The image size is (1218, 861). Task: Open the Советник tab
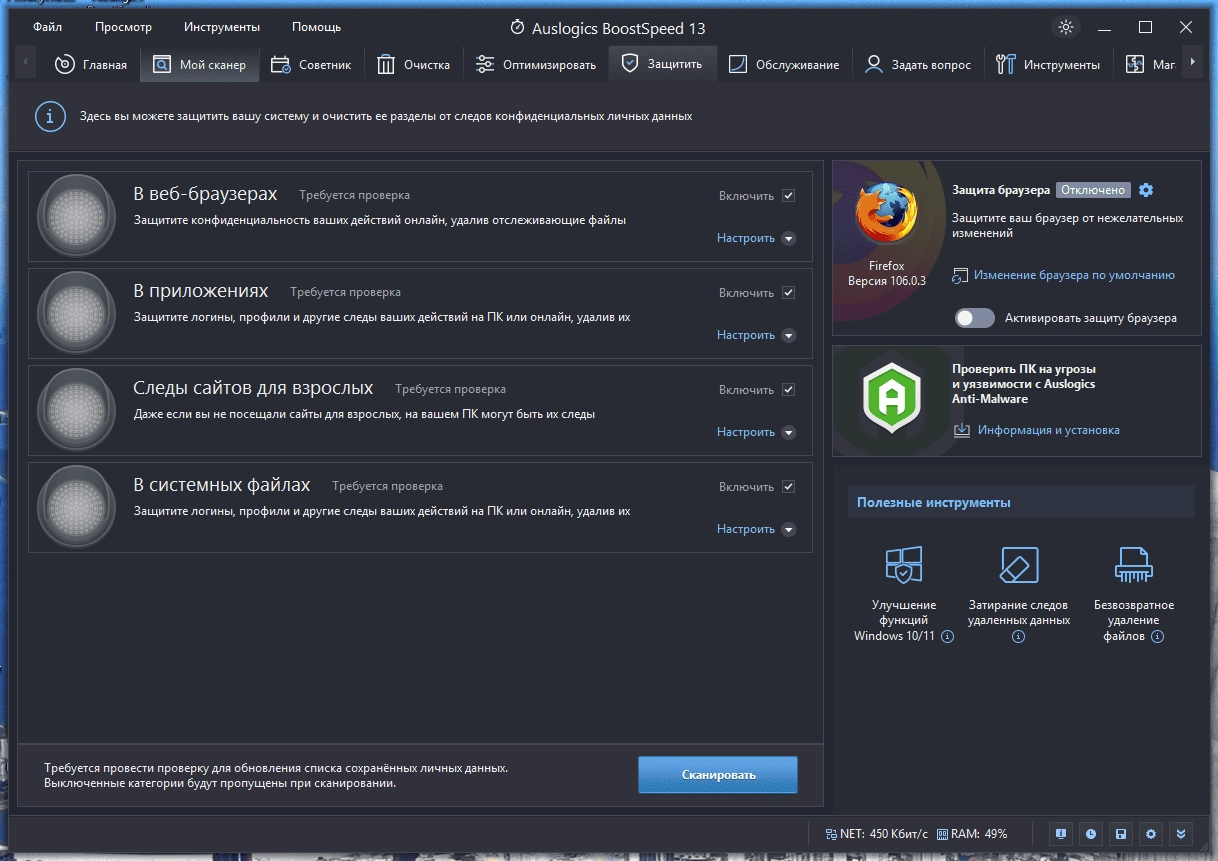click(311, 65)
